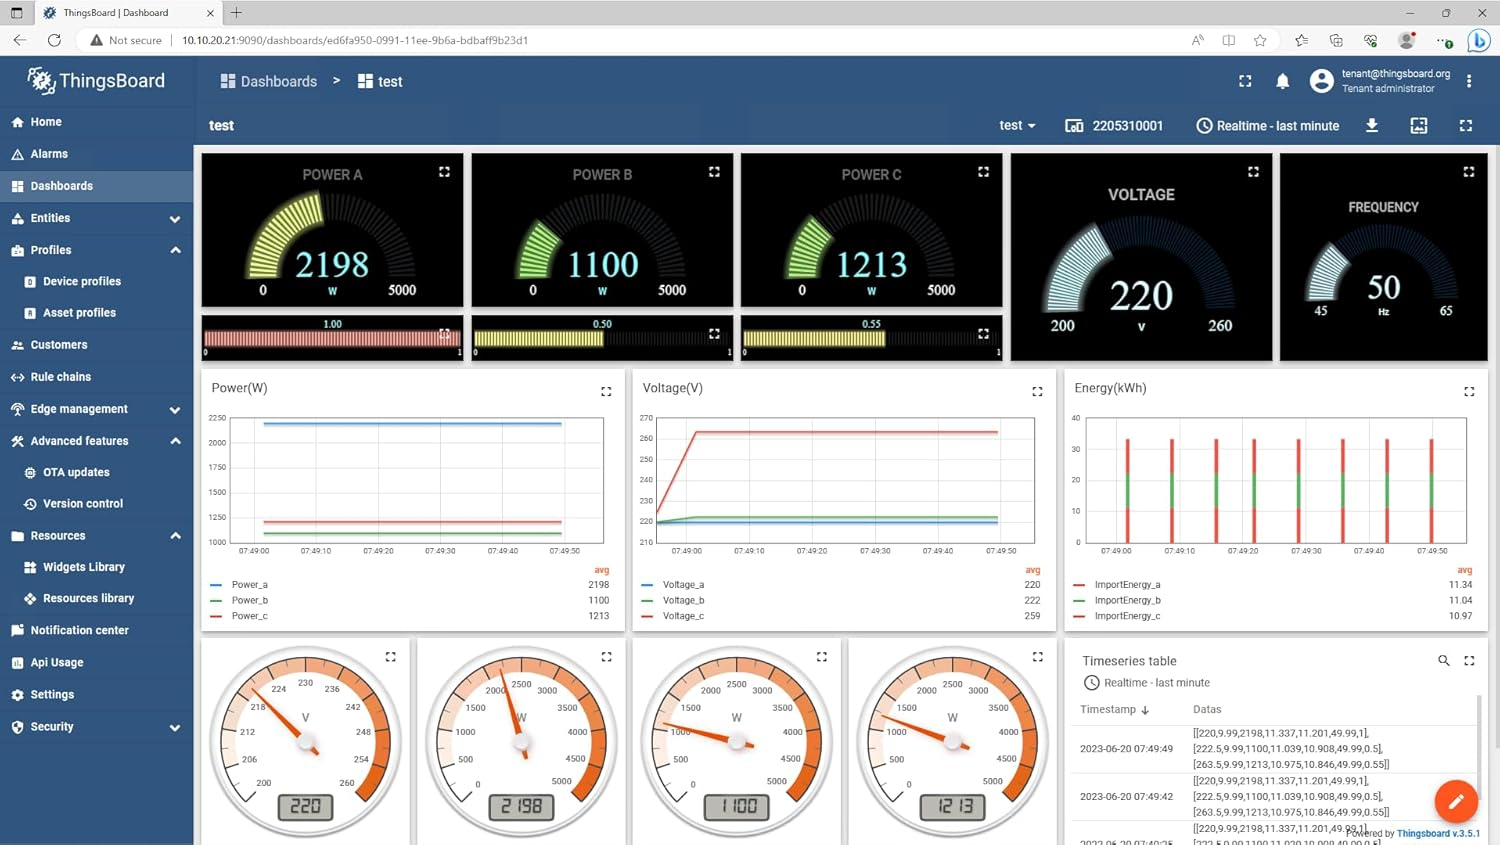Open the test dashboard state dropdown
This screenshot has height=845, width=1500.
[x=1017, y=126]
